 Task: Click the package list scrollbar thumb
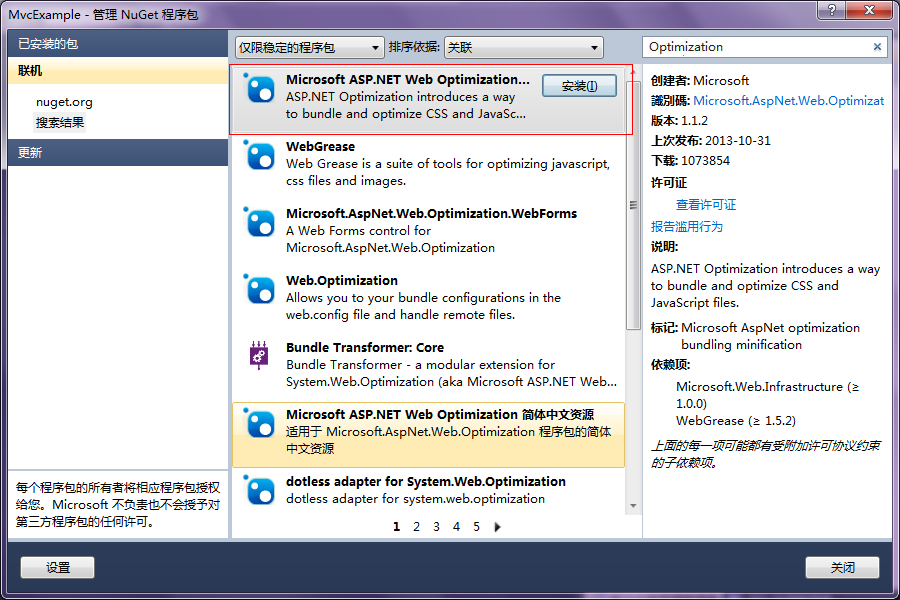[633, 206]
